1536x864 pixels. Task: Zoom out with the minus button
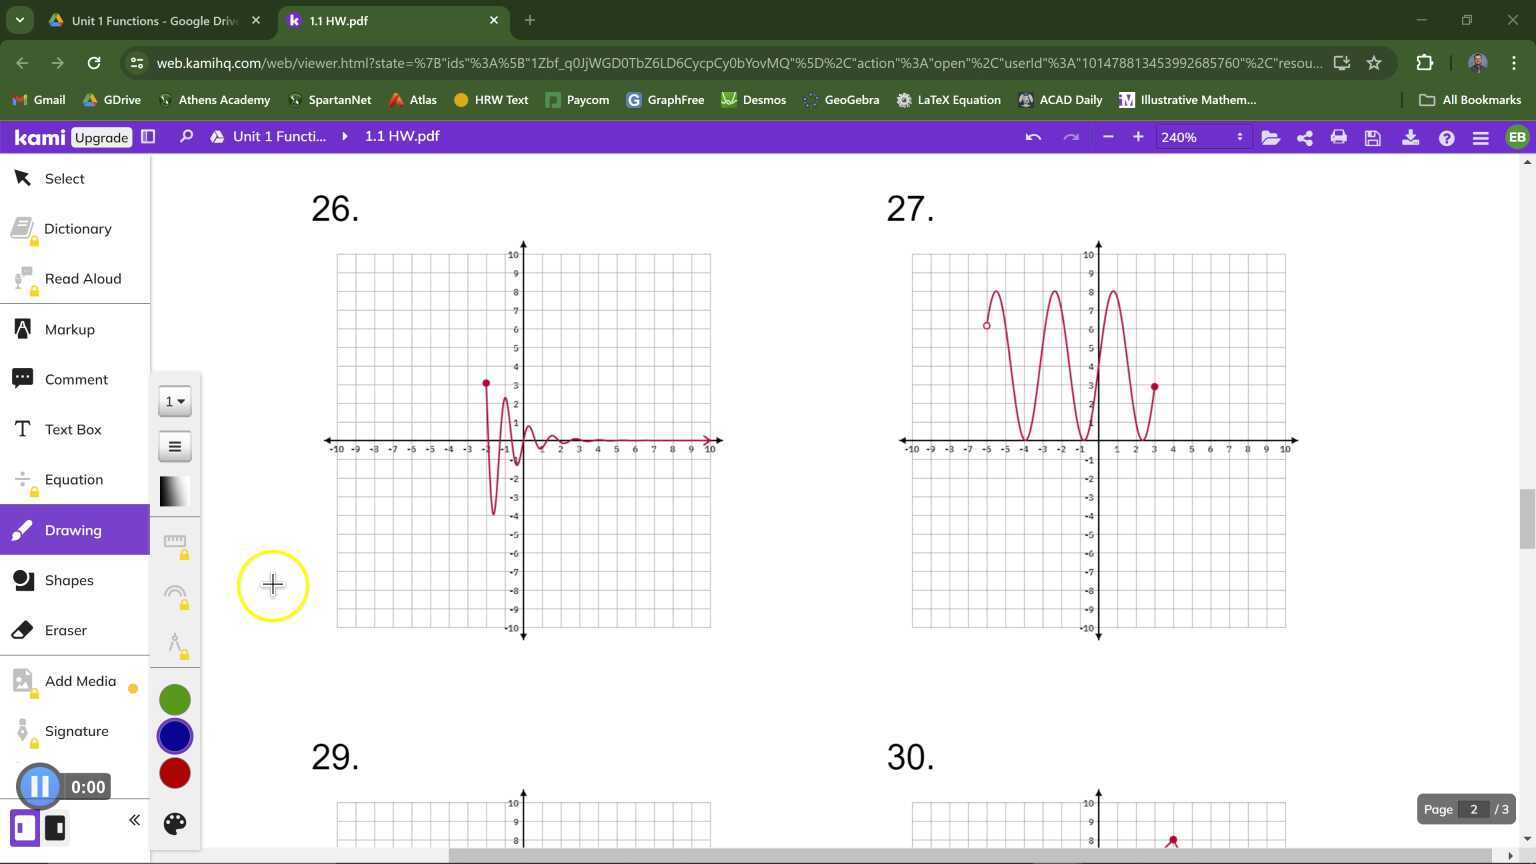(x=1108, y=137)
